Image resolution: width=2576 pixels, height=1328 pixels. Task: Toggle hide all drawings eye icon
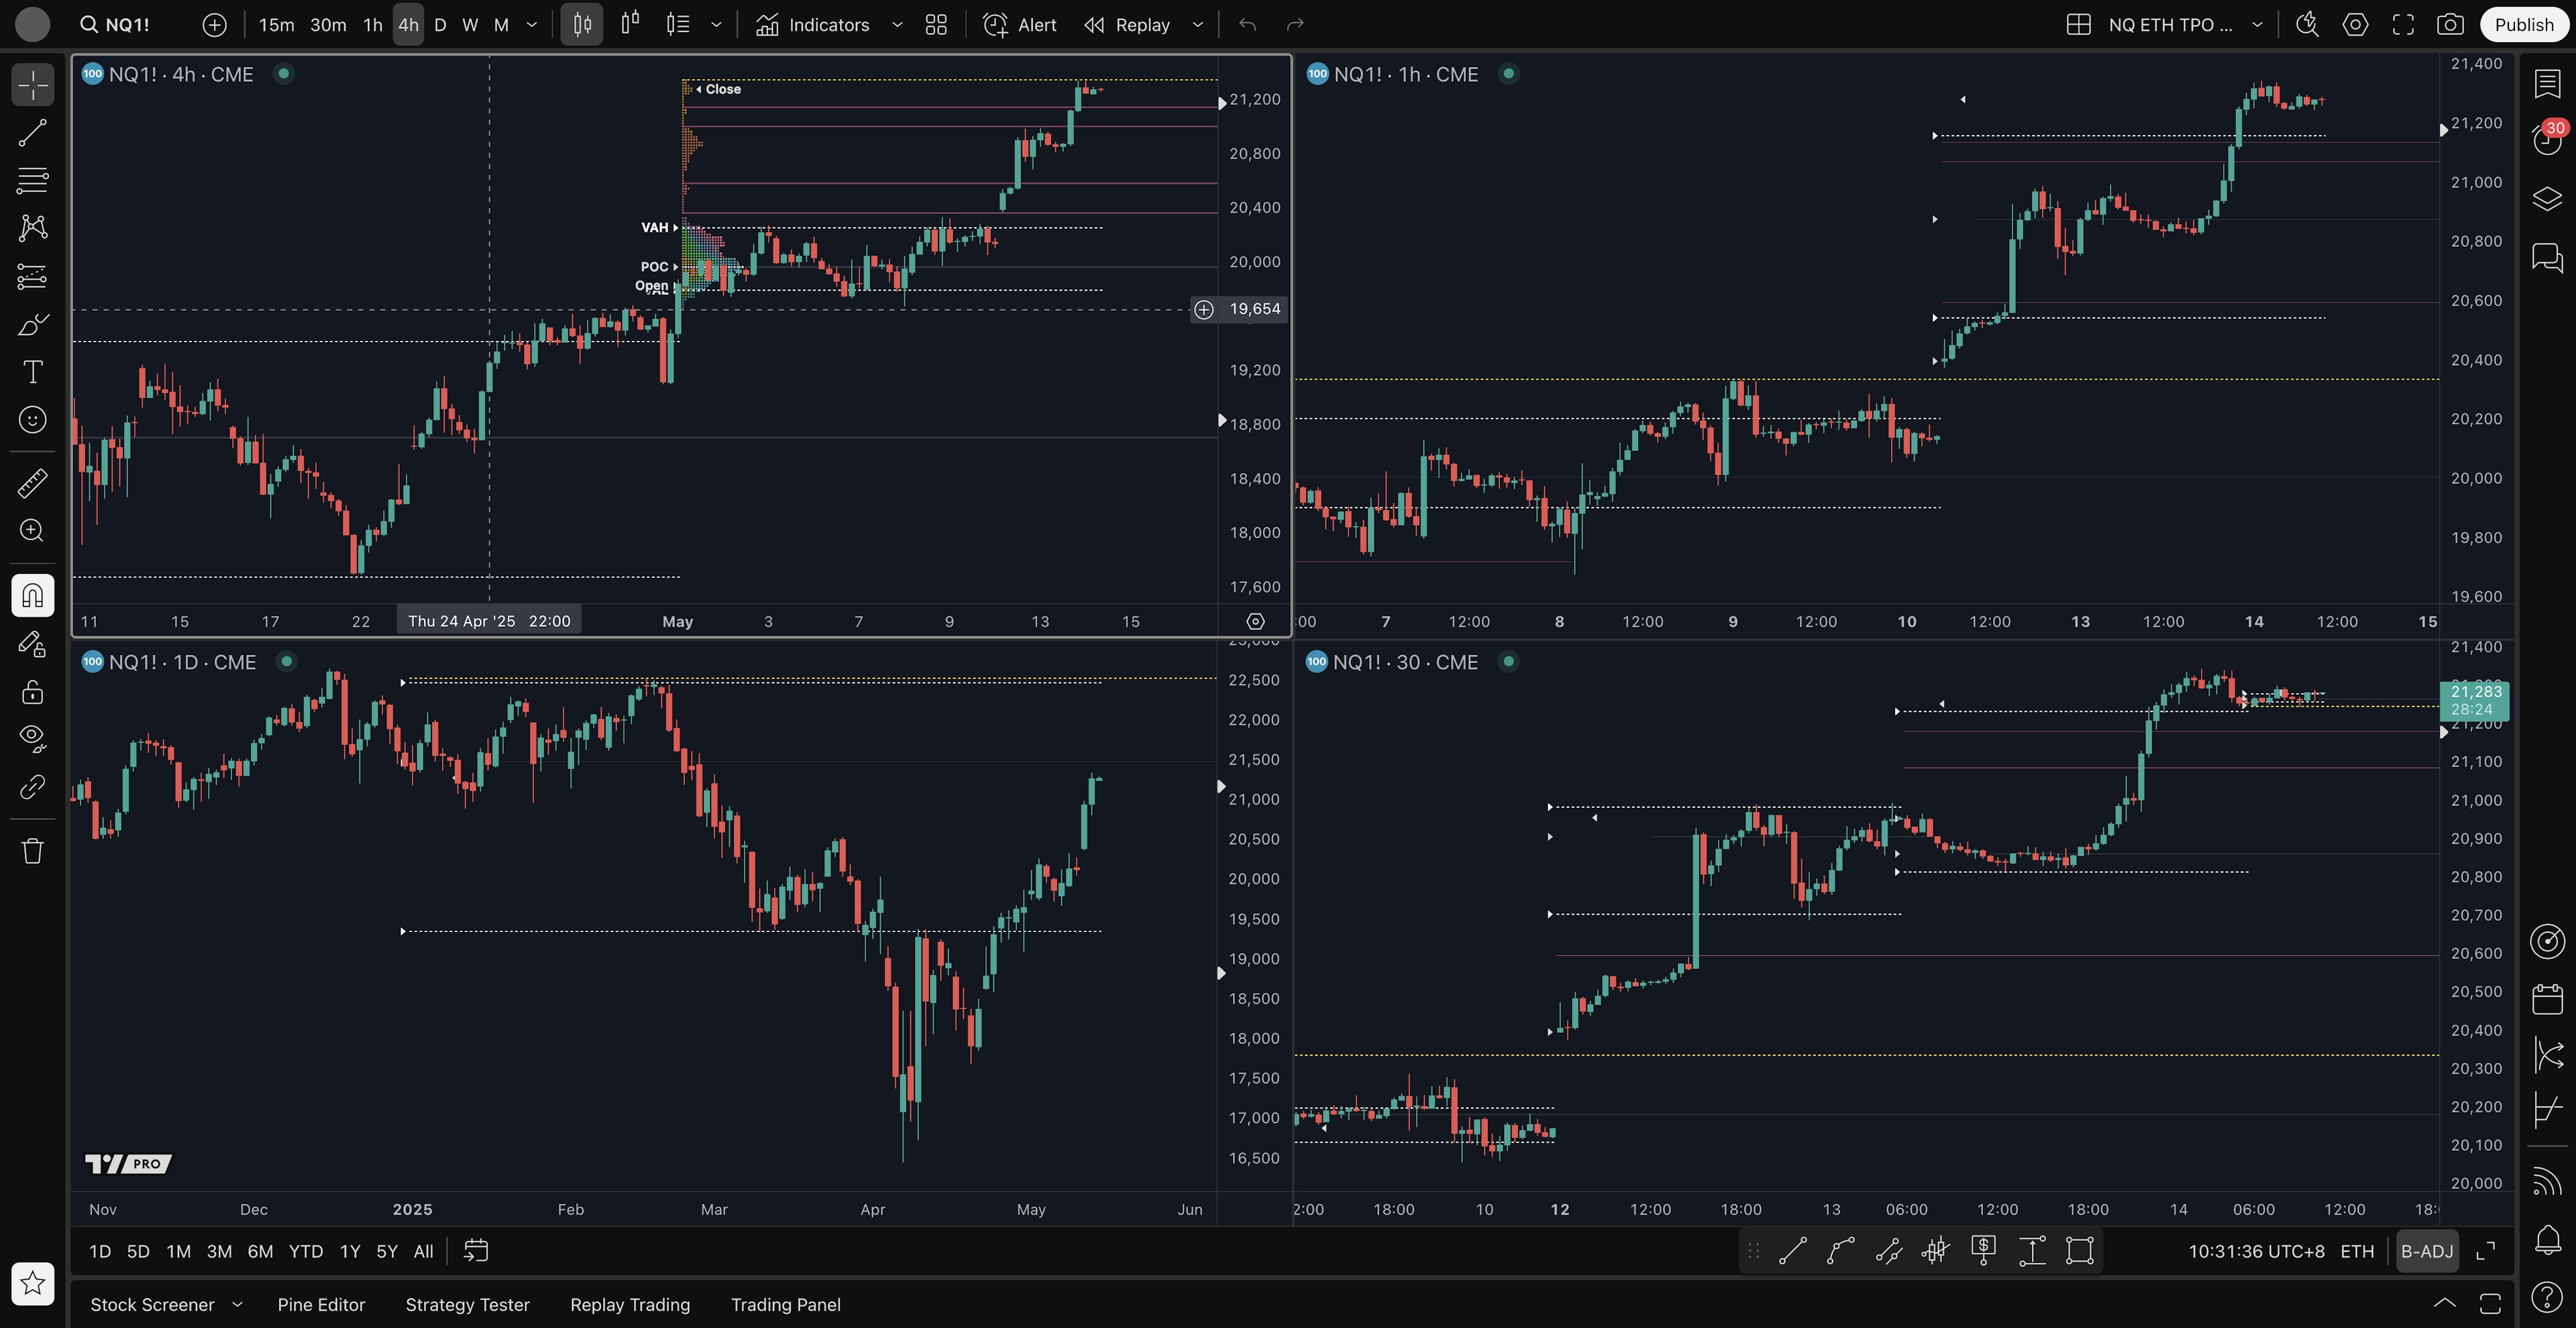(32, 738)
